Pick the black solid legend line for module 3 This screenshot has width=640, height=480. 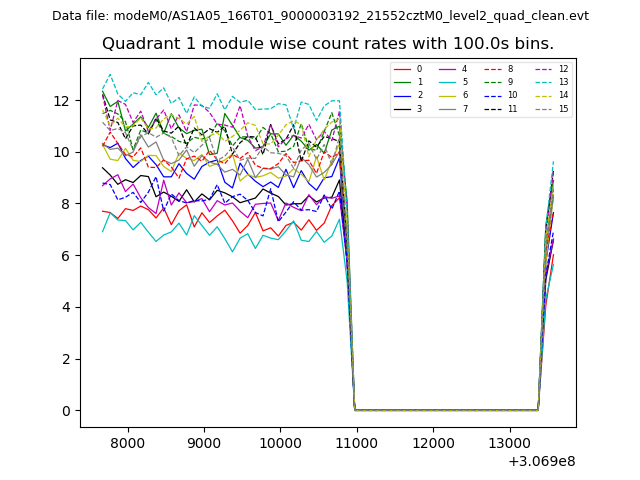(401, 108)
